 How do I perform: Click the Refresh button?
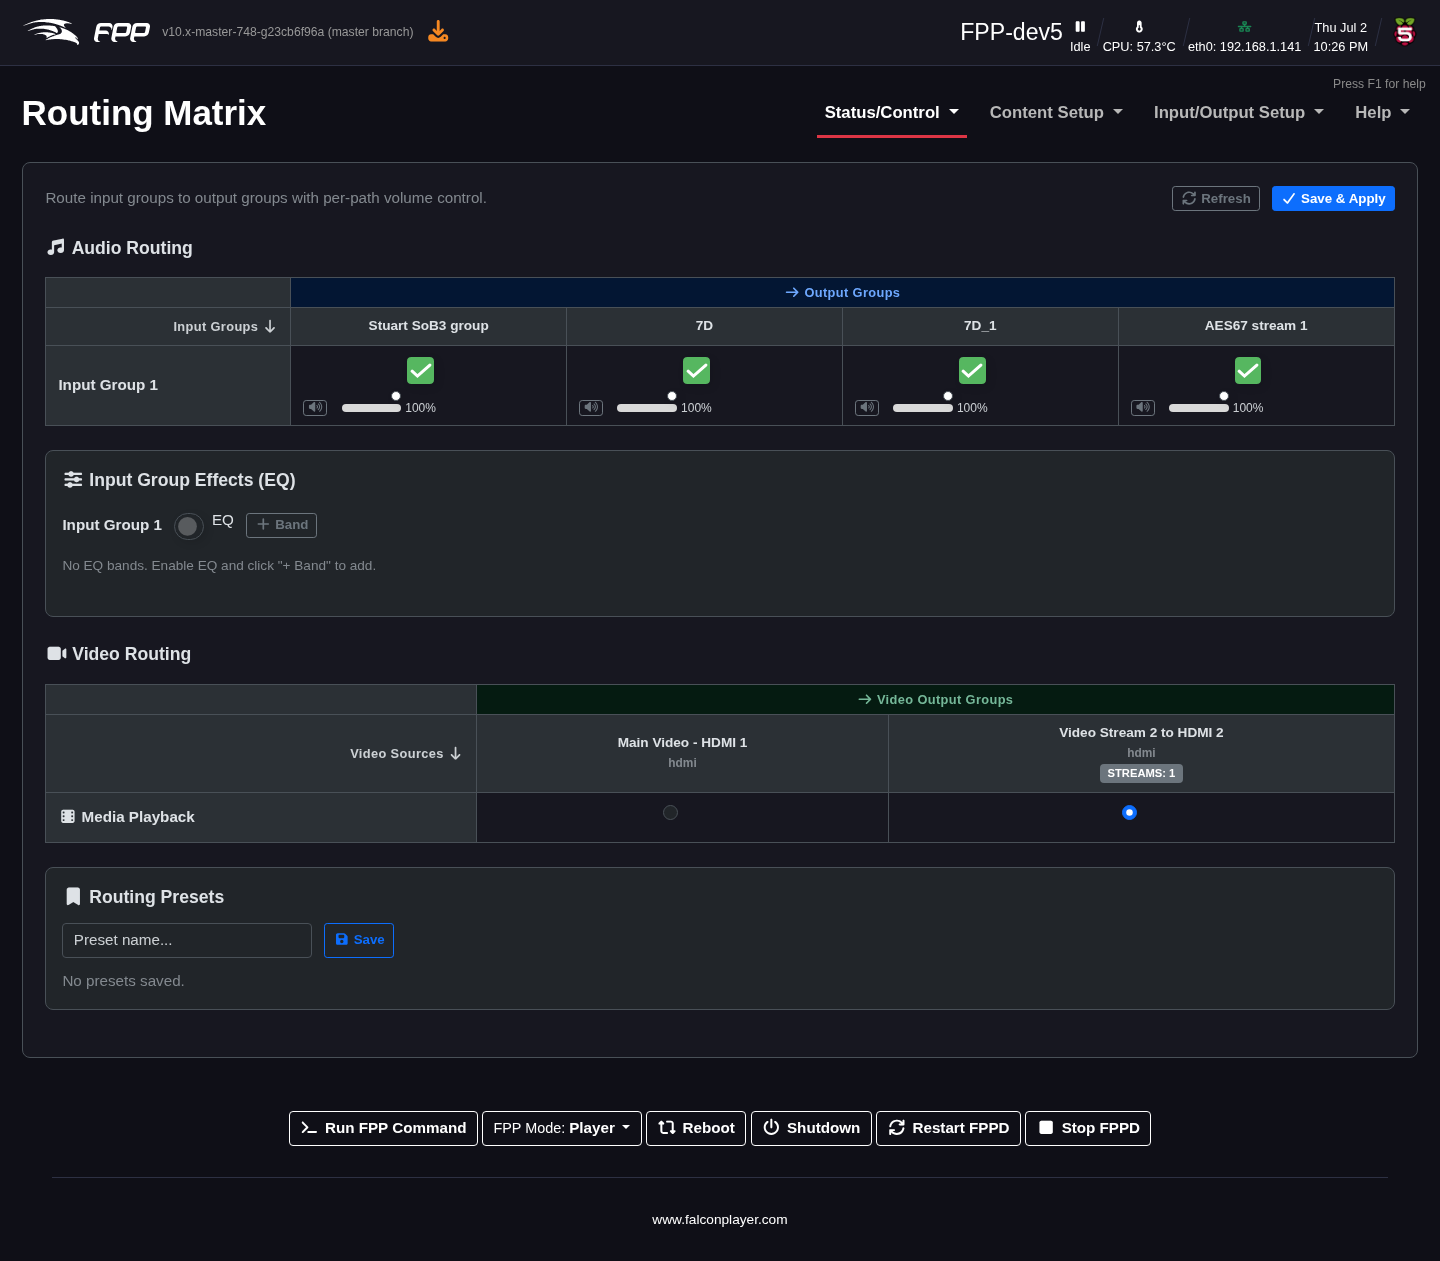[x=1216, y=198]
